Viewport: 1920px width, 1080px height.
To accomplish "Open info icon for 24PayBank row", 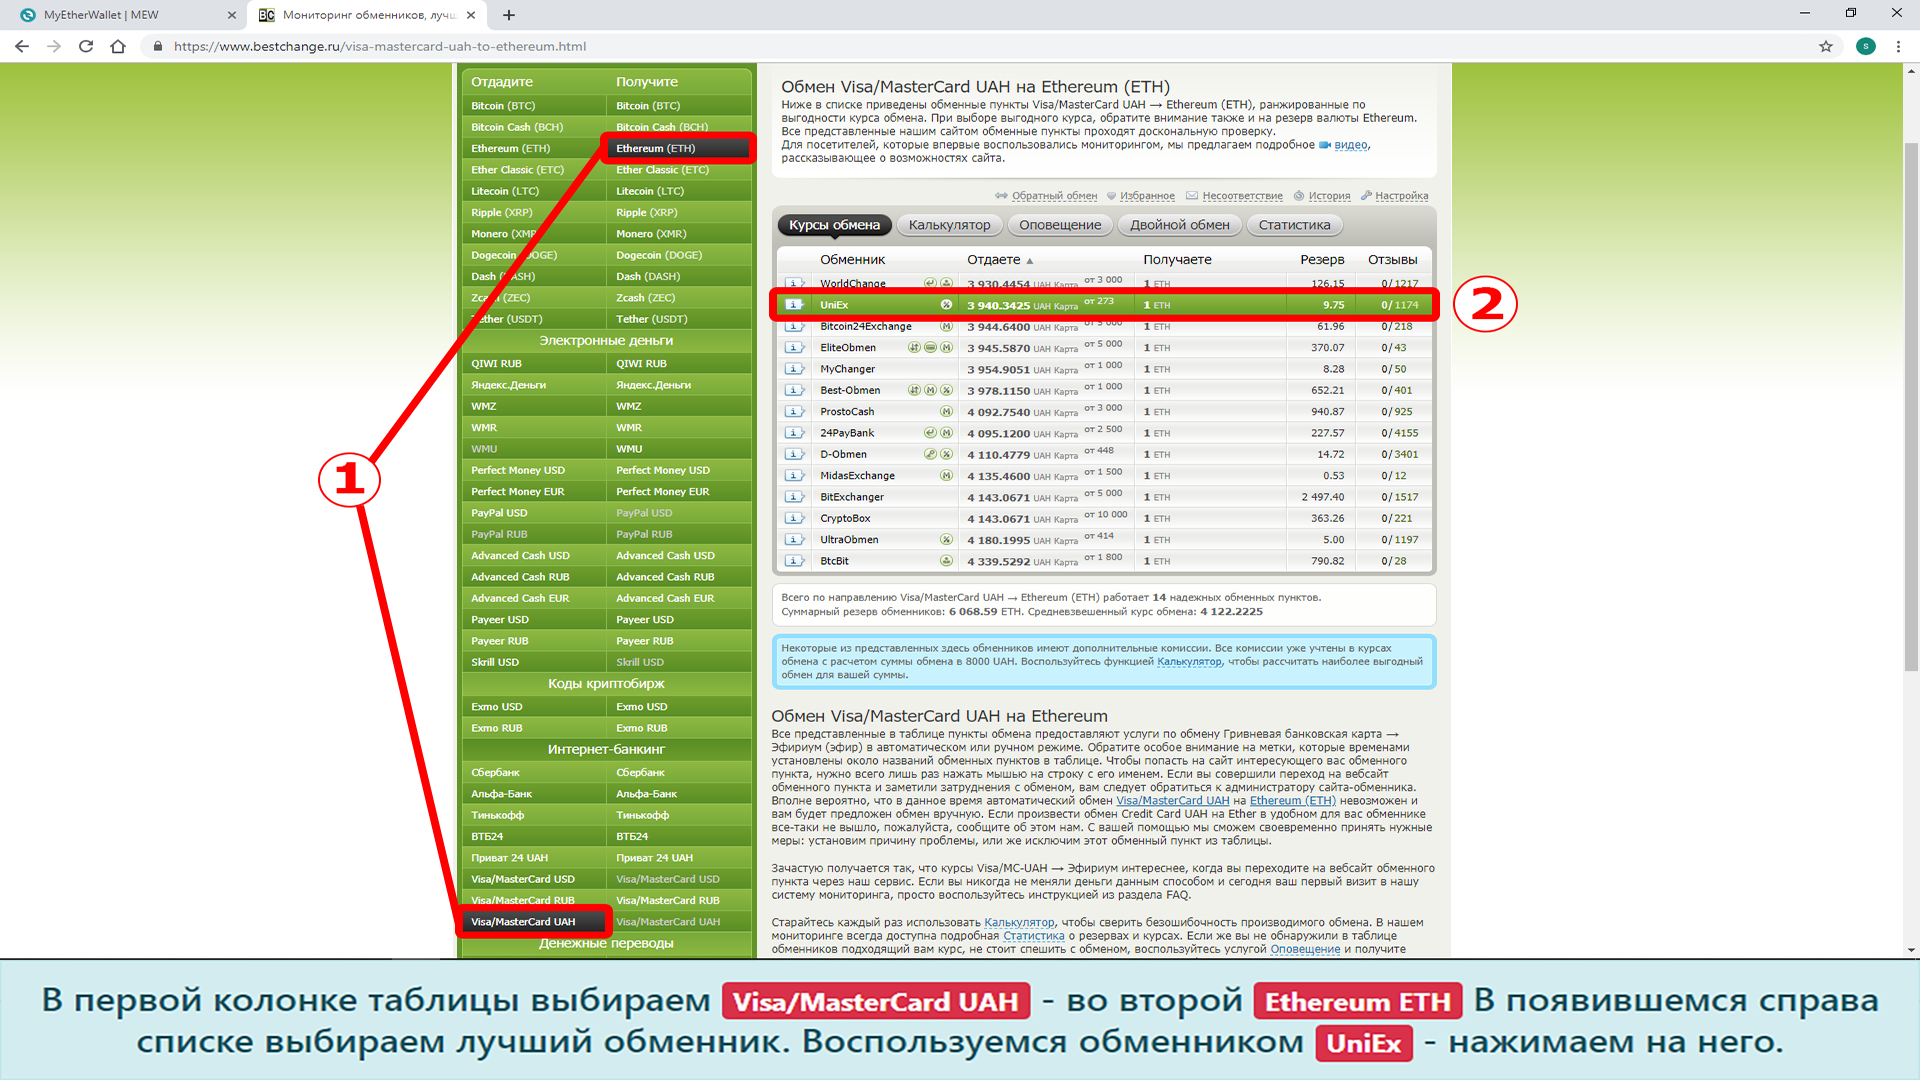I will [794, 433].
